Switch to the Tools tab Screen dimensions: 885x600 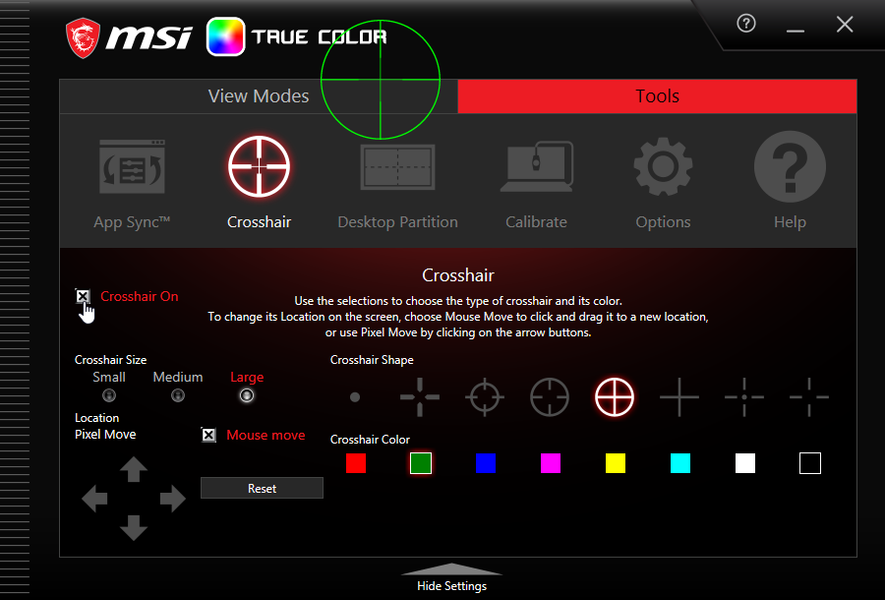[657, 97]
